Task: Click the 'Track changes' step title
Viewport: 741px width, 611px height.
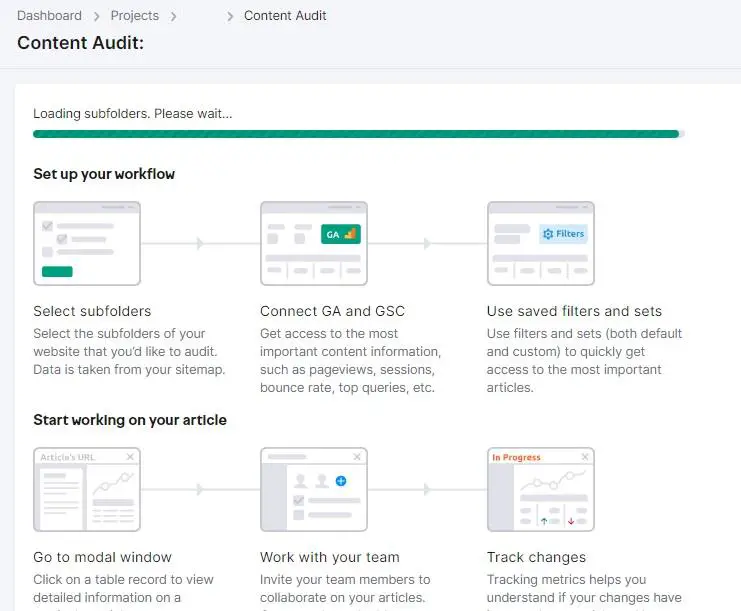Action: coord(536,557)
